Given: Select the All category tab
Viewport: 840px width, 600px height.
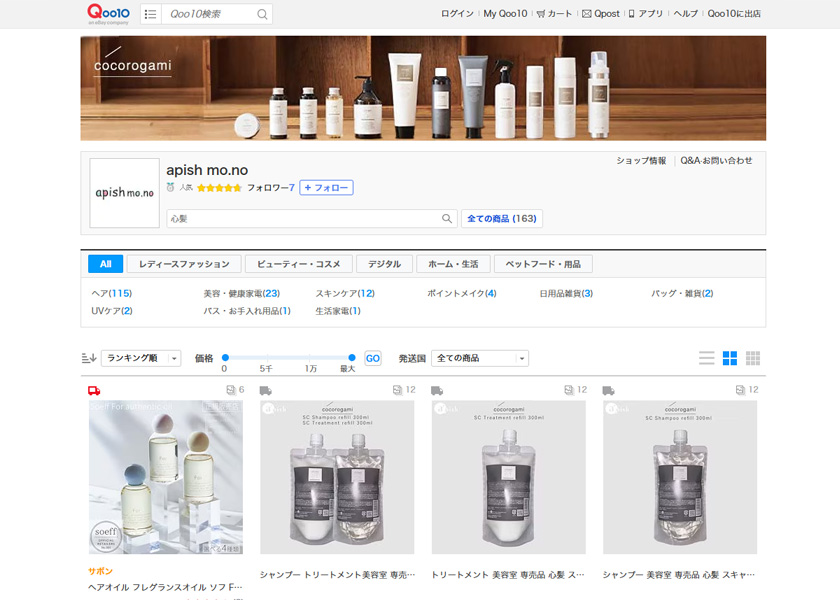Looking at the screenshot, I should 106,264.
